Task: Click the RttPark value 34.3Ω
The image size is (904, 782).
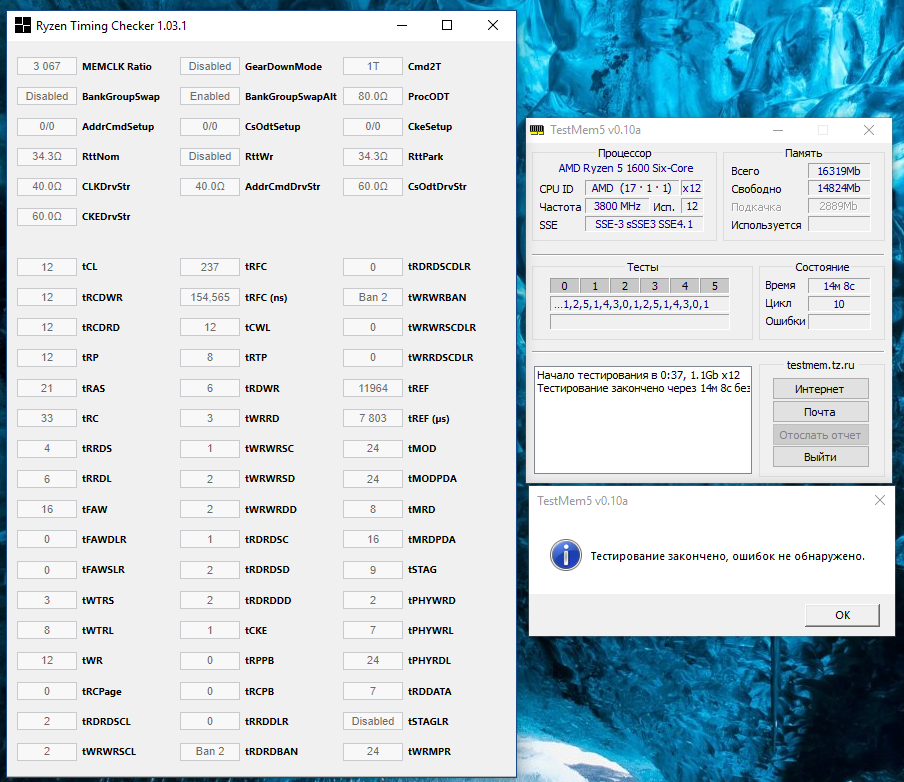Action: click(372, 156)
